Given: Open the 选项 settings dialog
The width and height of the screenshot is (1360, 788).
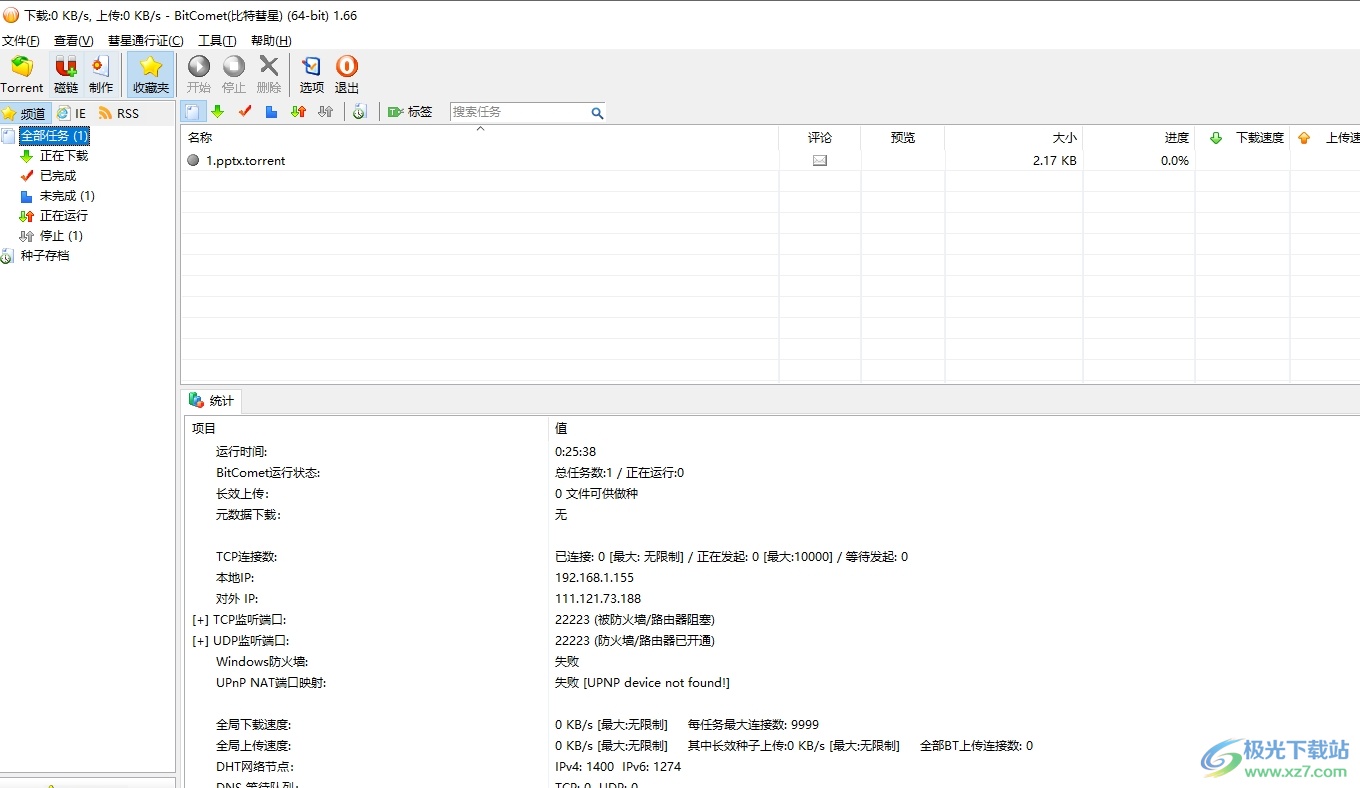Looking at the screenshot, I should (312, 75).
